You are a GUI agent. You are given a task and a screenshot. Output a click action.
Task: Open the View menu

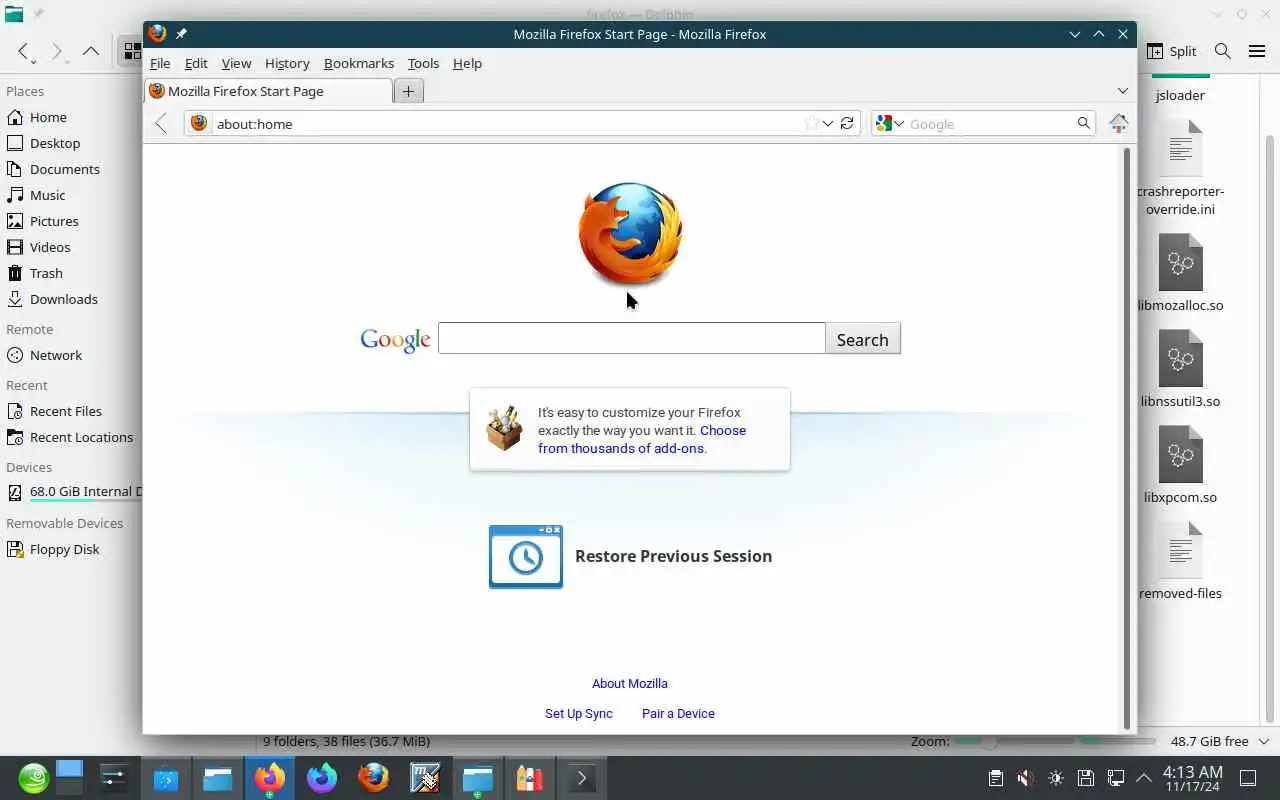236,63
